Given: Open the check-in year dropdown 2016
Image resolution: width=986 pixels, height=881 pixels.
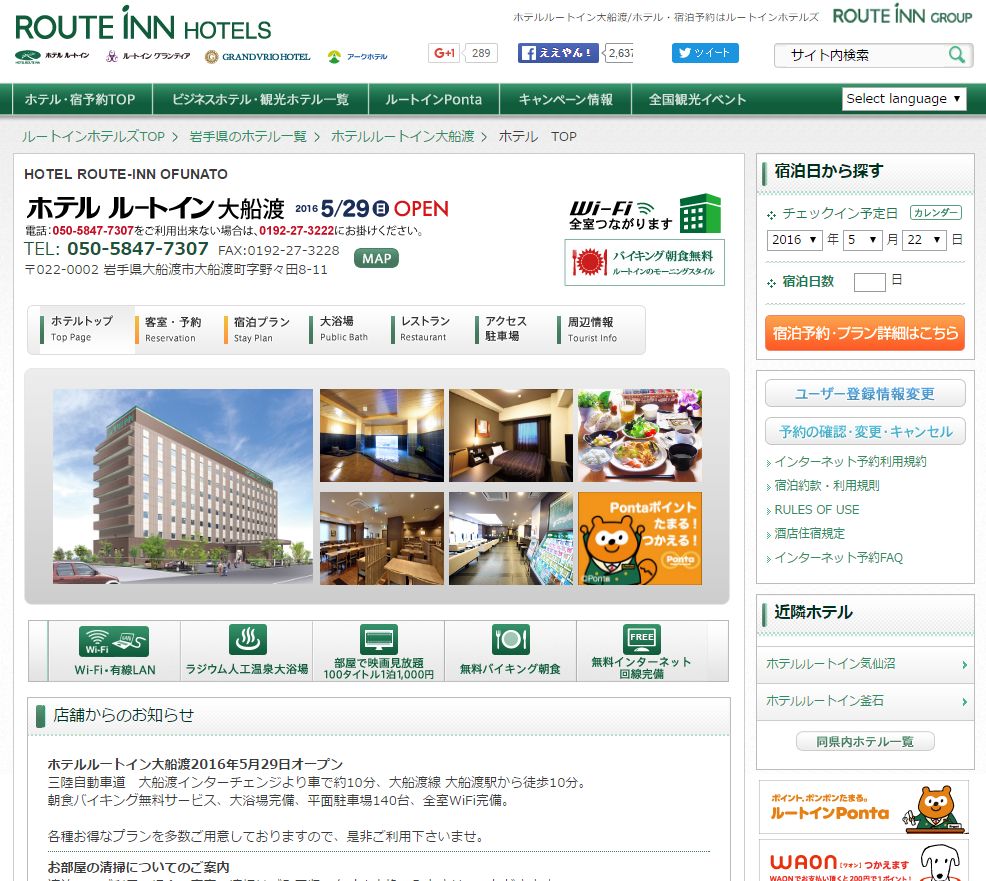Looking at the screenshot, I should point(794,240).
